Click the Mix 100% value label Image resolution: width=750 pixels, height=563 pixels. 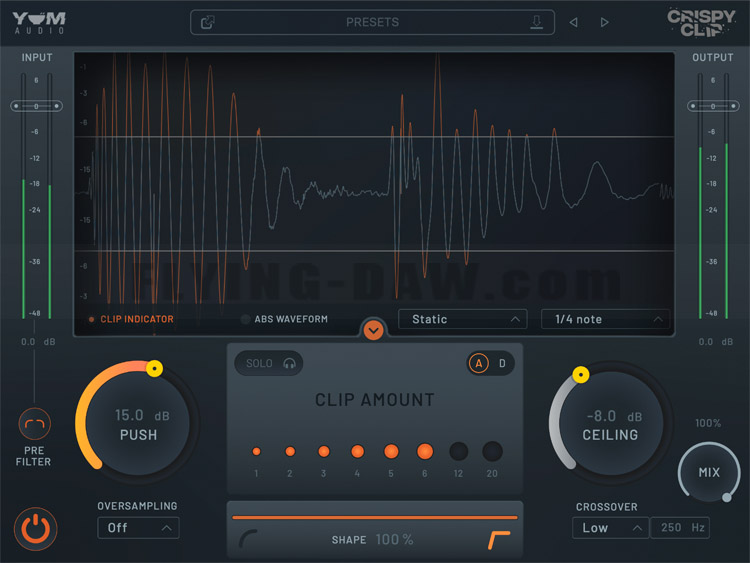pos(708,423)
